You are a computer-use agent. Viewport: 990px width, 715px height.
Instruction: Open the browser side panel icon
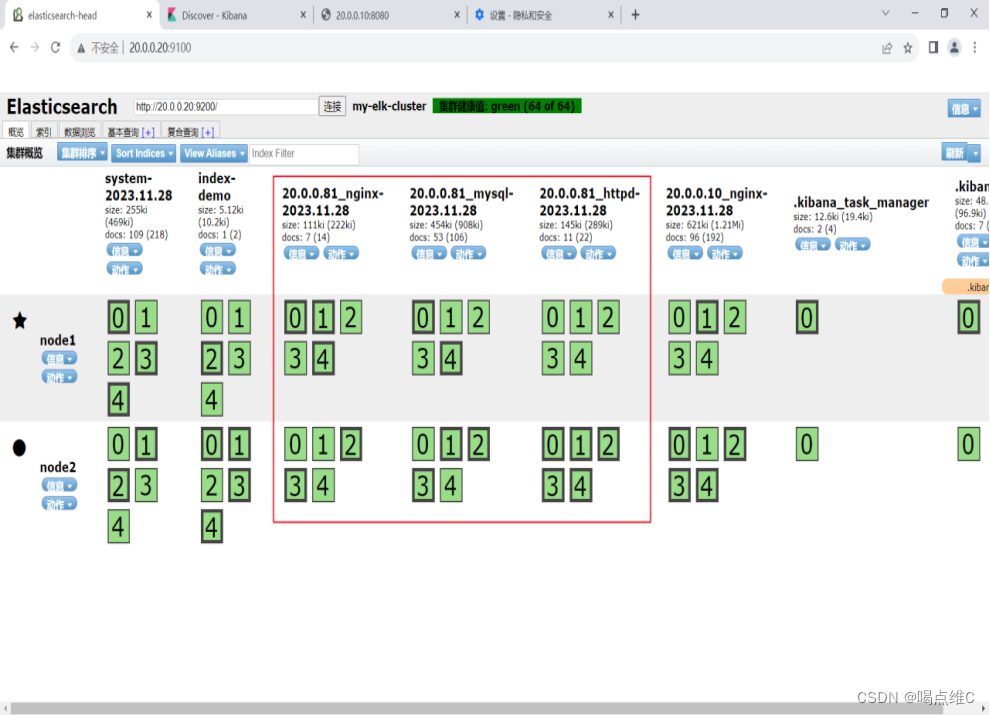pos(933,47)
